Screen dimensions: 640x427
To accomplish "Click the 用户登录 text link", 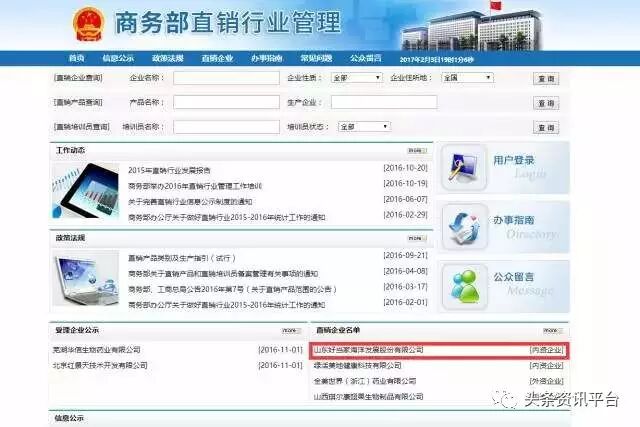I will 514,160.
